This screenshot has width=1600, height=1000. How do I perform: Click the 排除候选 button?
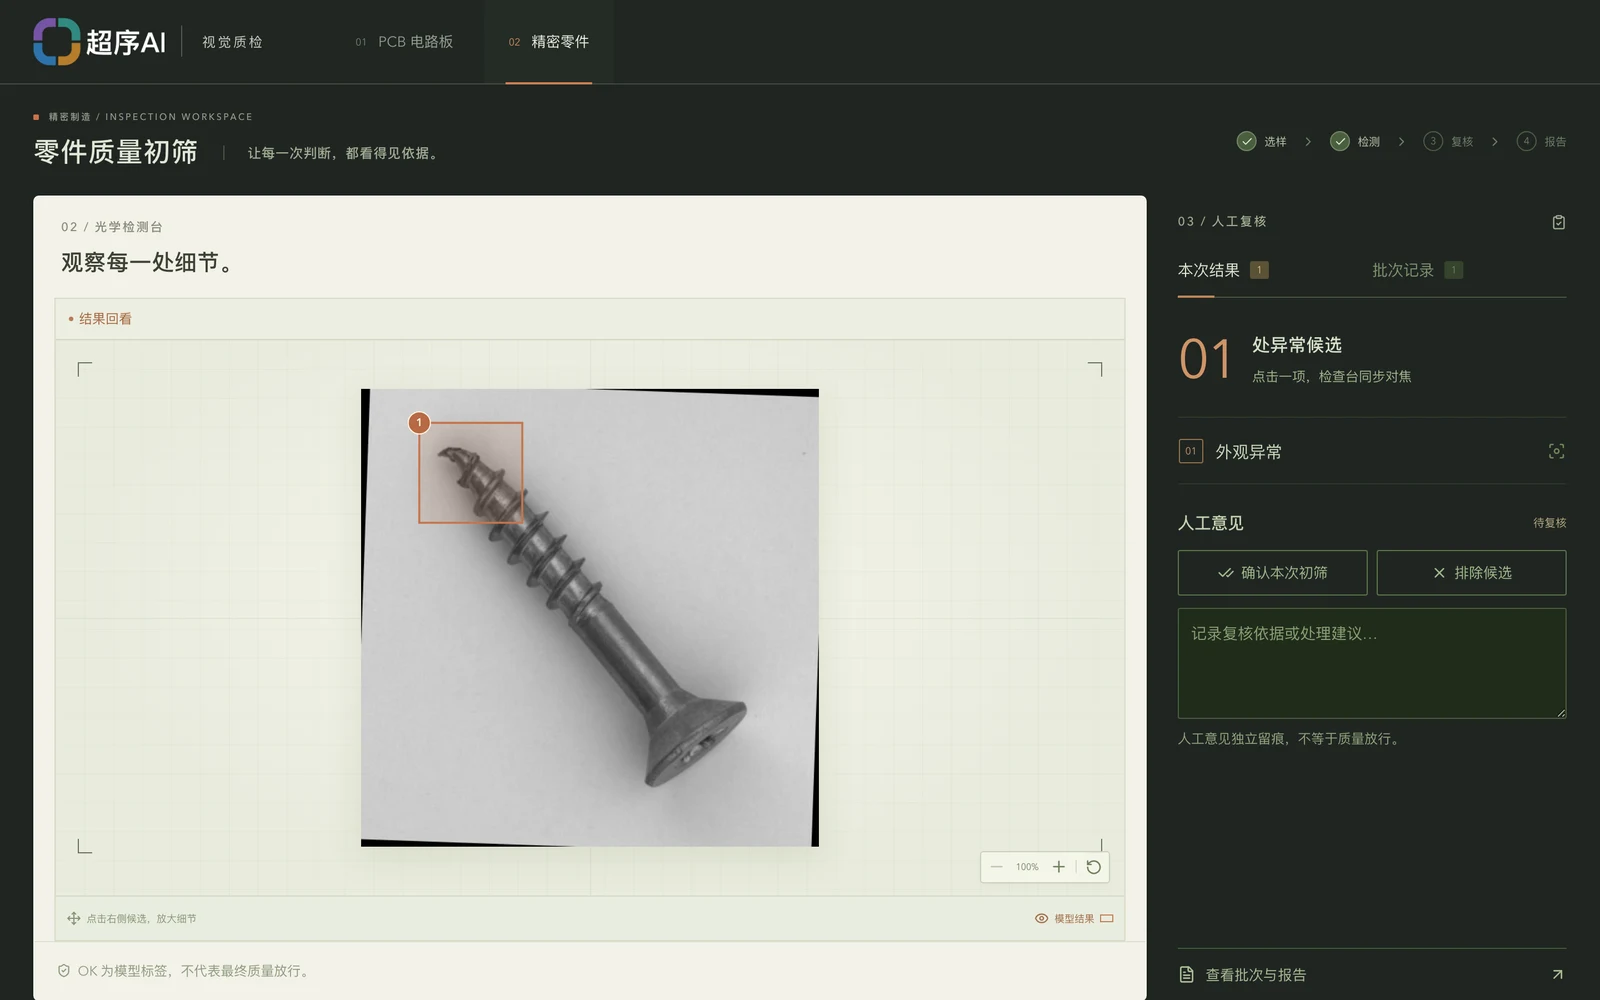pos(1471,573)
